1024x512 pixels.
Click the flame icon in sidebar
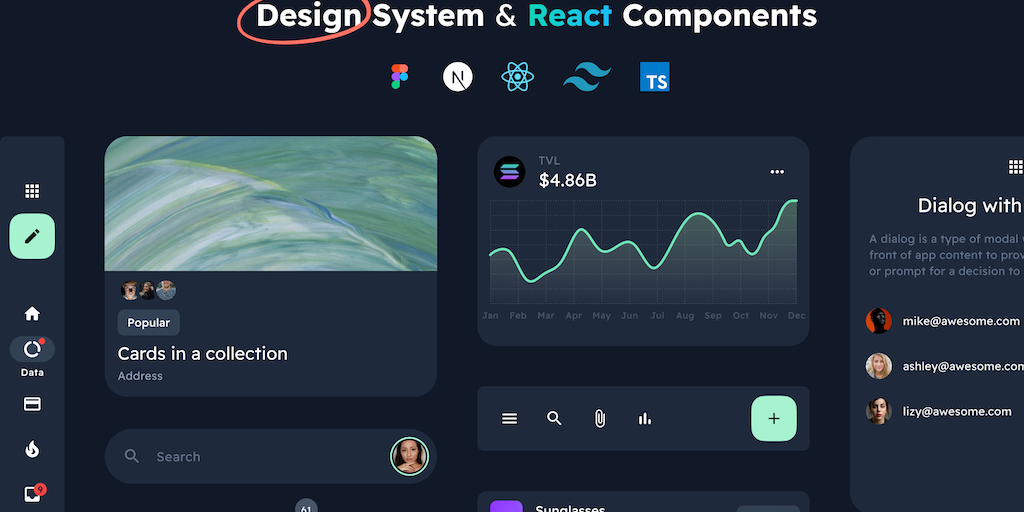[32, 449]
